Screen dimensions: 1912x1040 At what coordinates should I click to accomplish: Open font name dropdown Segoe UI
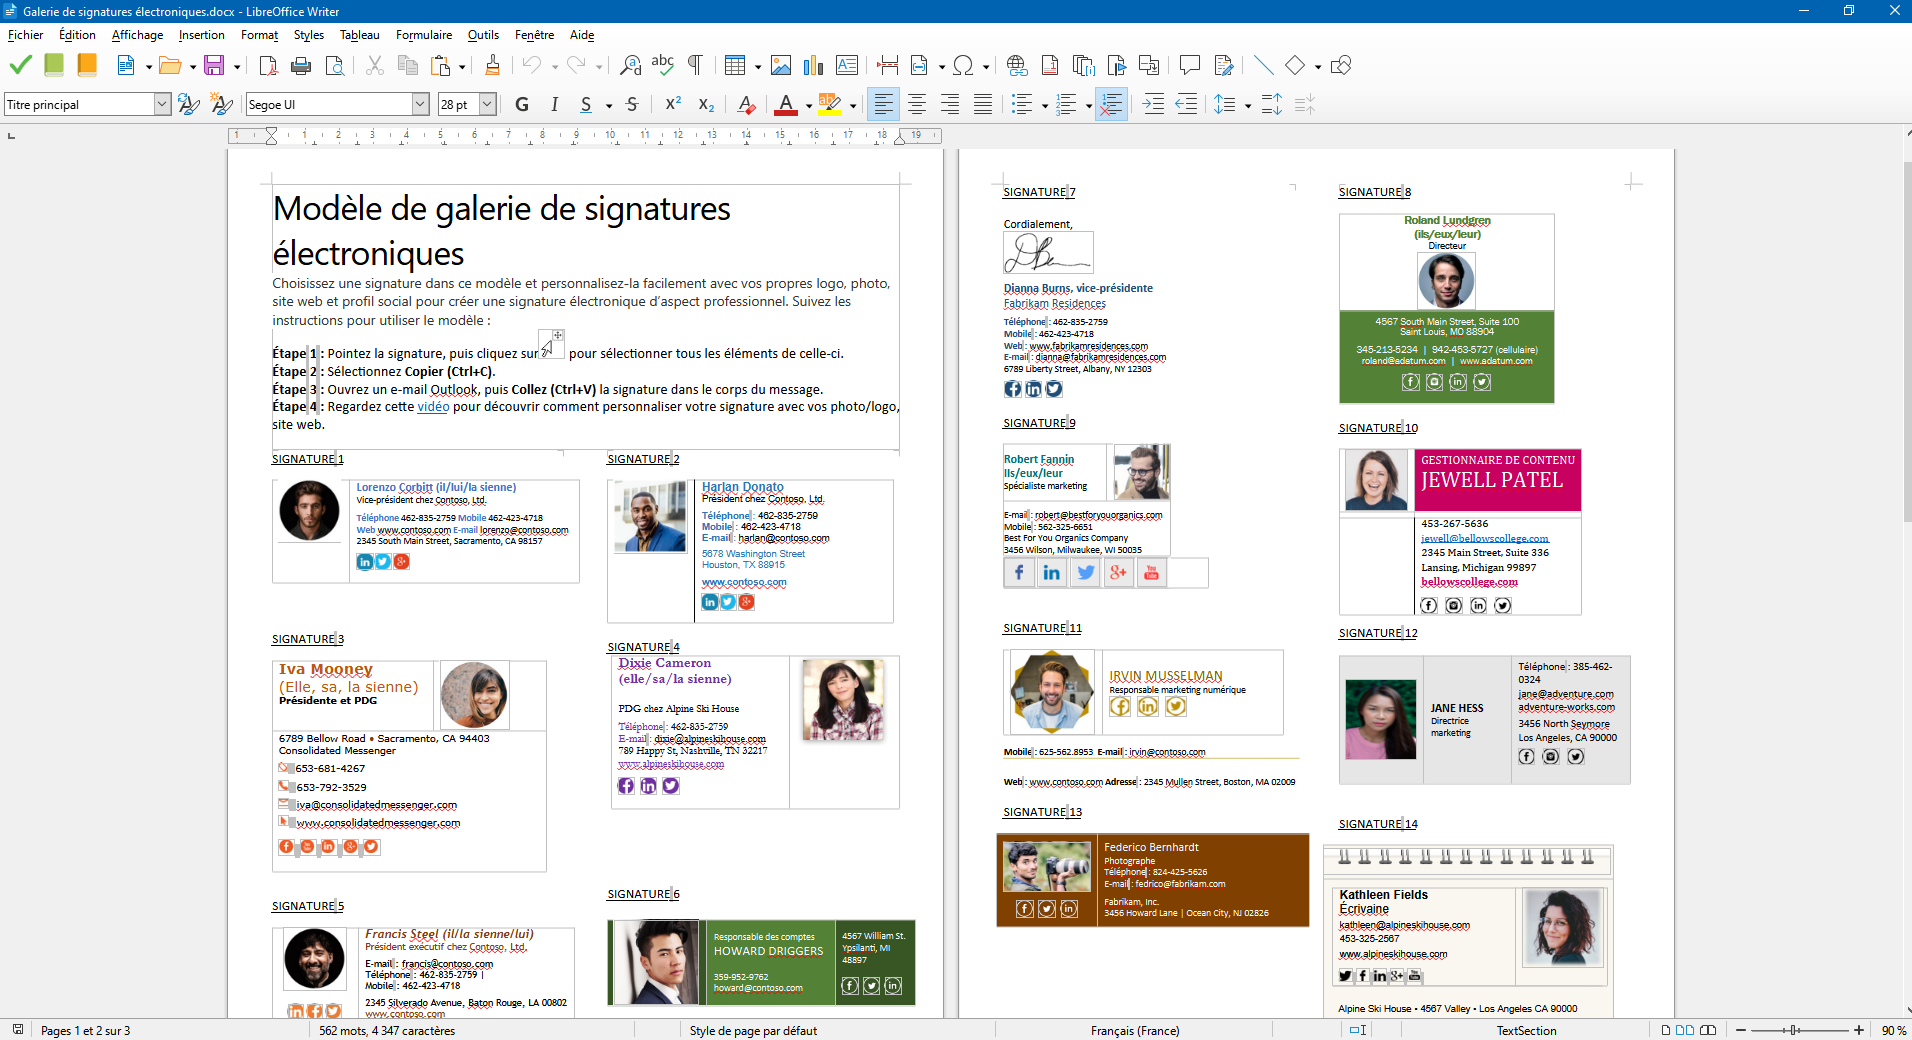click(x=420, y=104)
